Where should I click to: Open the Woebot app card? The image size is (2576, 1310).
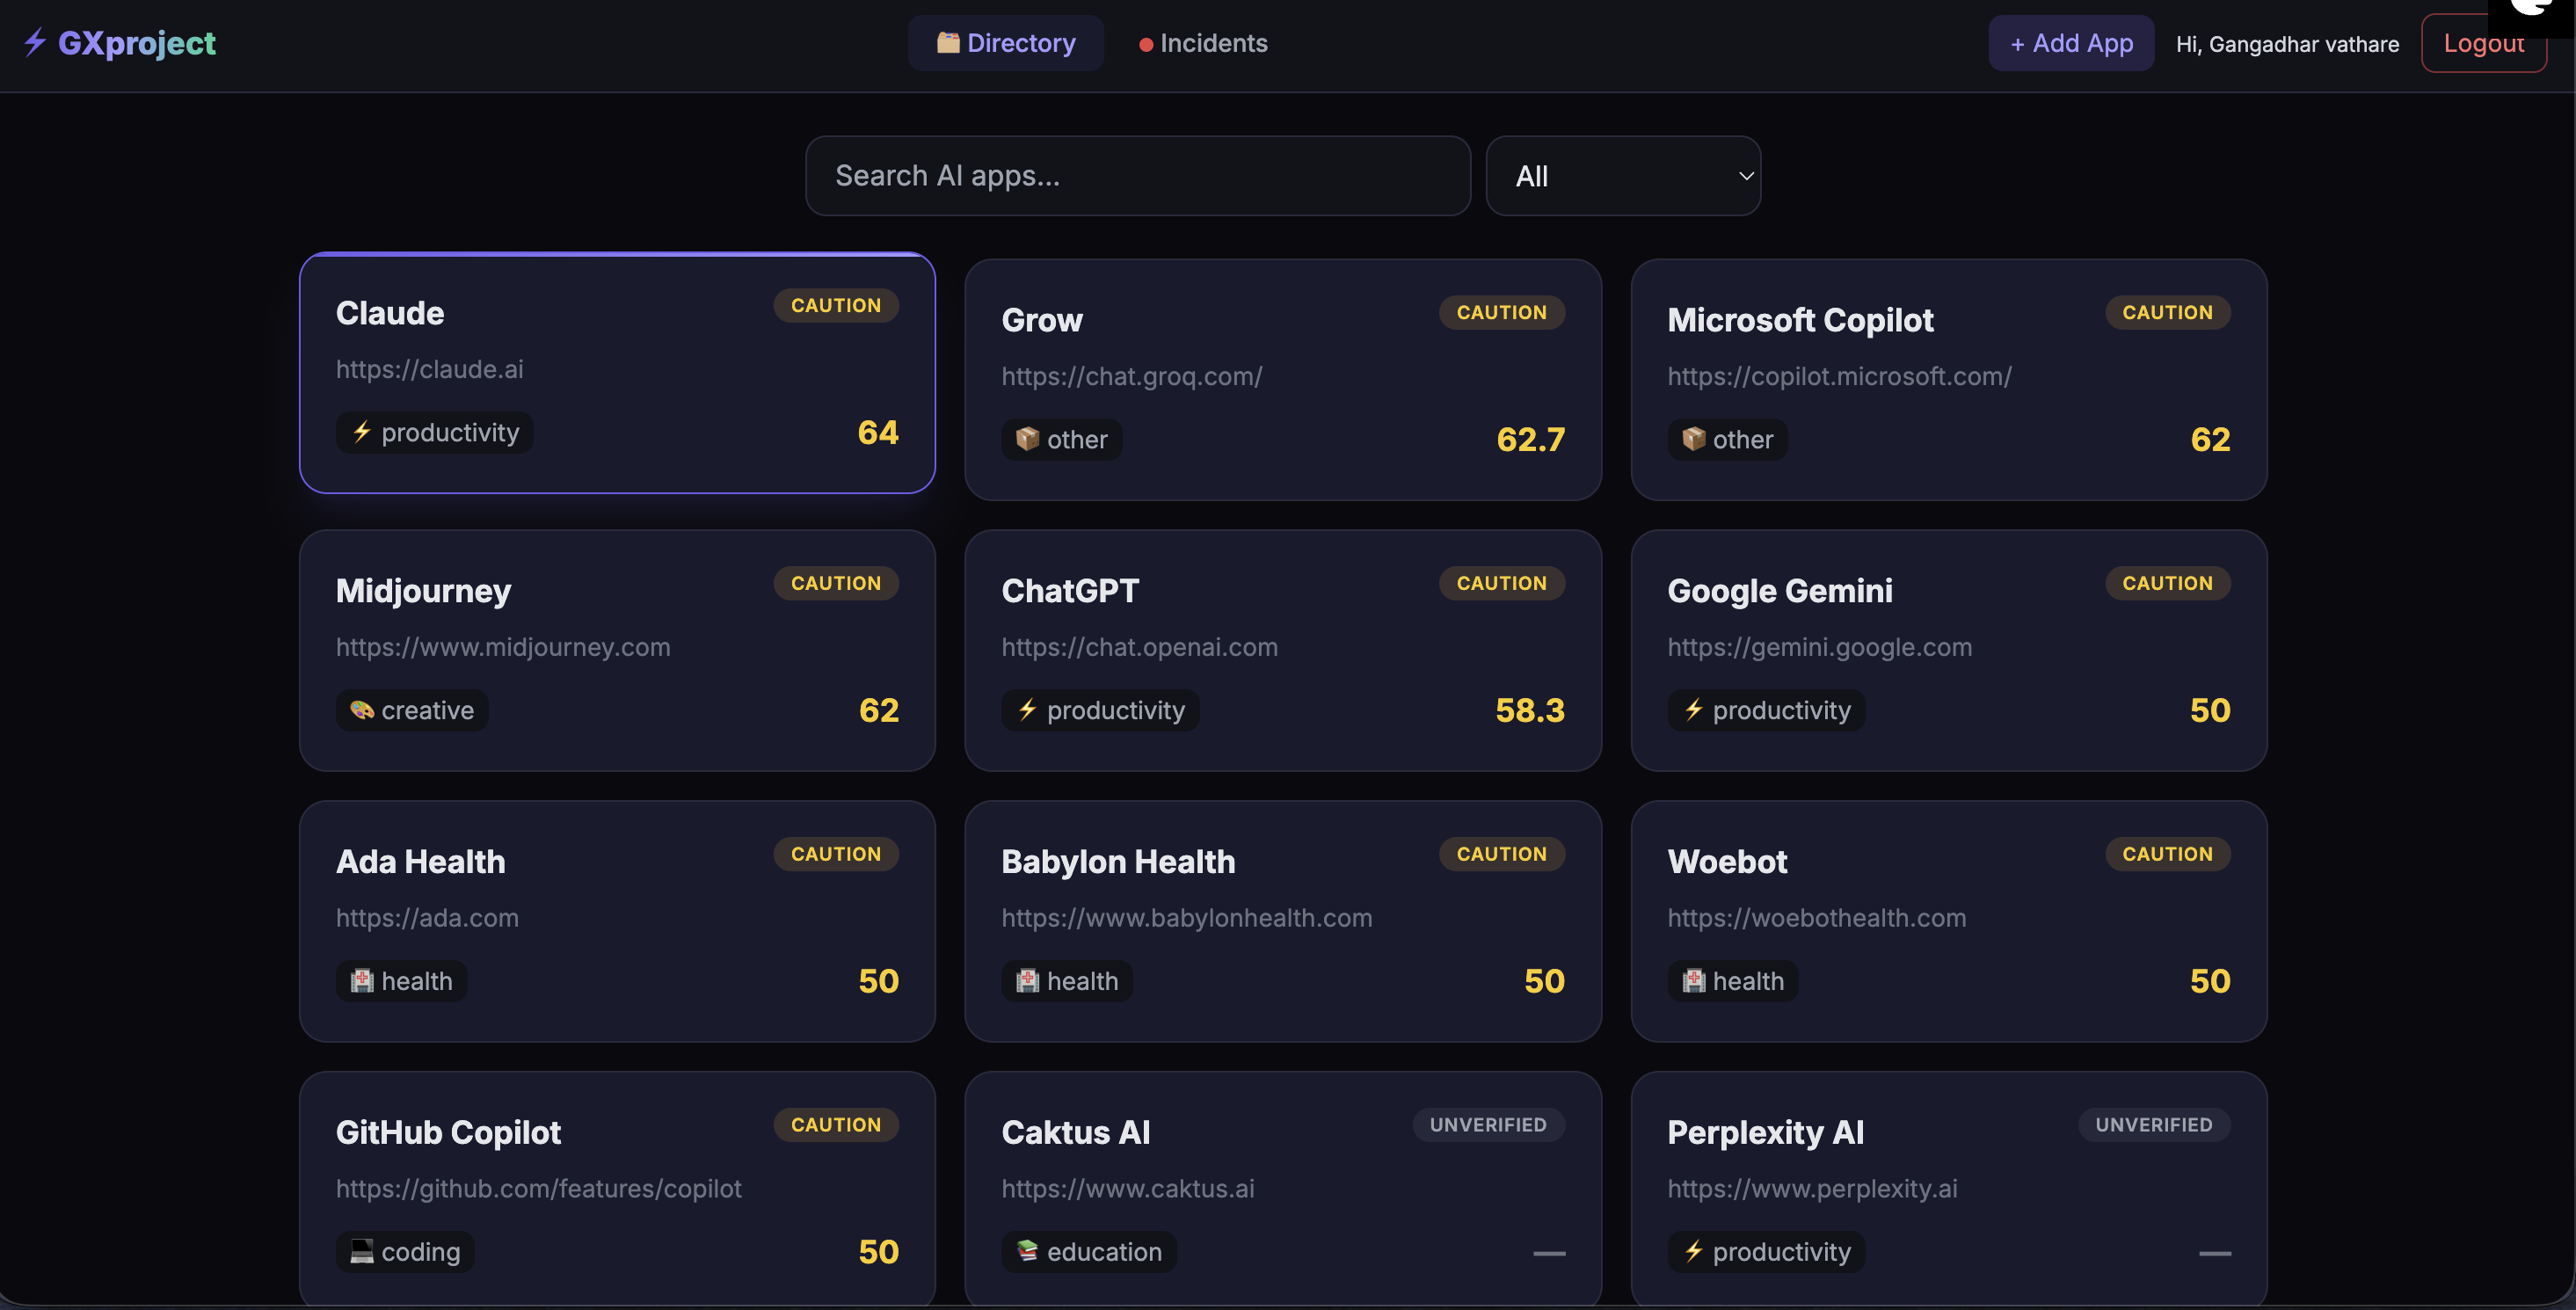click(1949, 922)
